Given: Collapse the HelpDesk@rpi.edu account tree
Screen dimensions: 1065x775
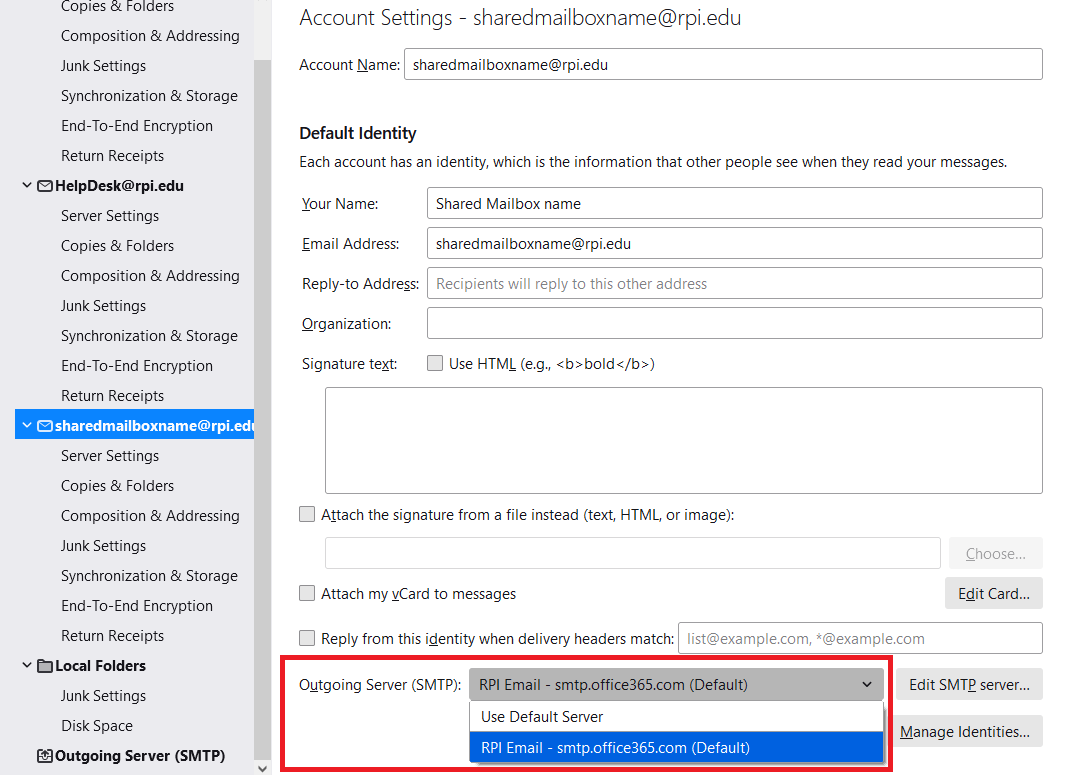Looking at the screenshot, I should coord(26,185).
